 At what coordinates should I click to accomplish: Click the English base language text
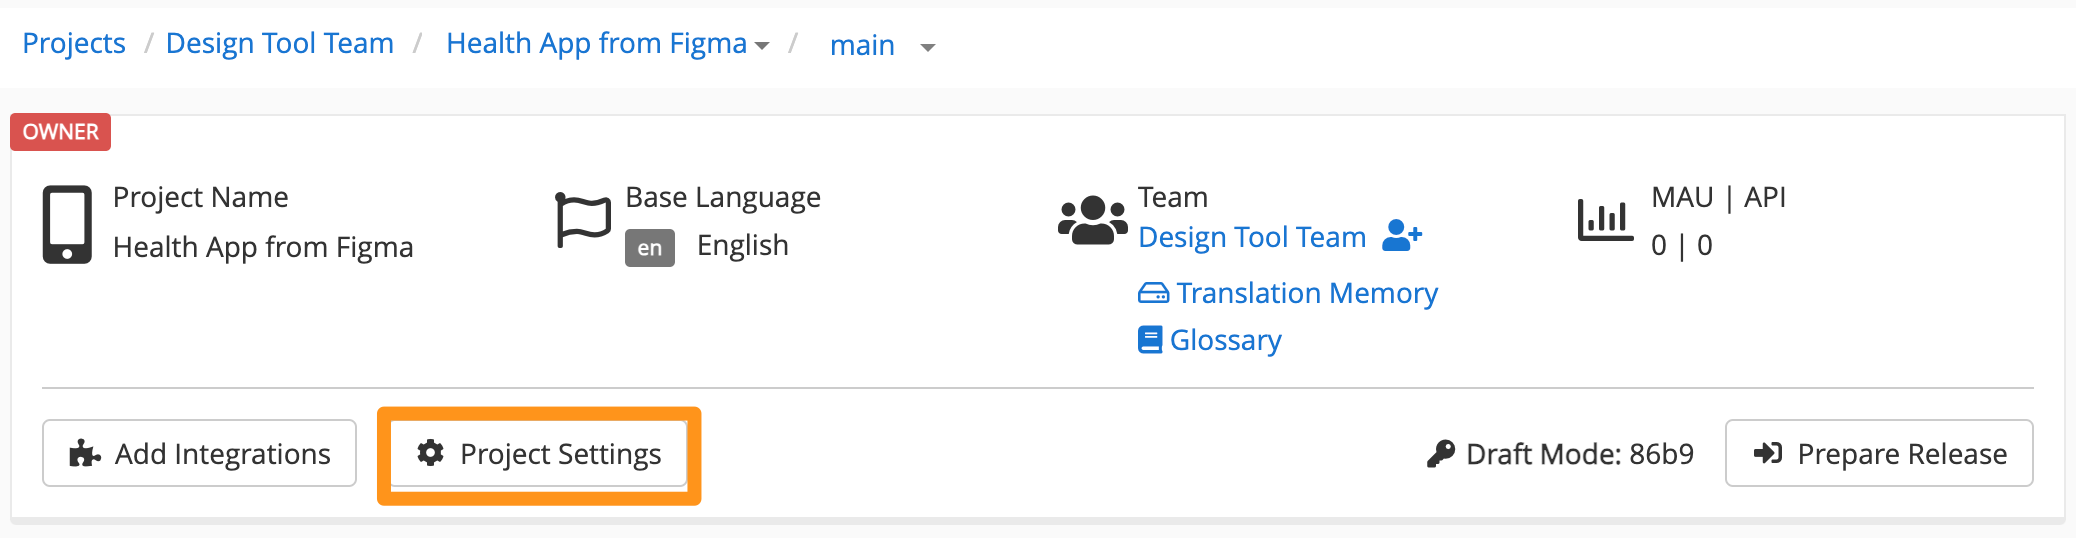[743, 245]
